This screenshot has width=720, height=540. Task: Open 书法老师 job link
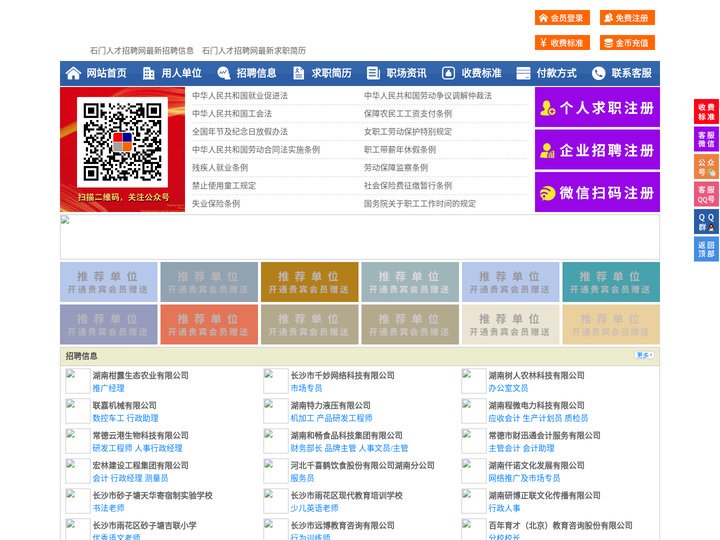108,508
